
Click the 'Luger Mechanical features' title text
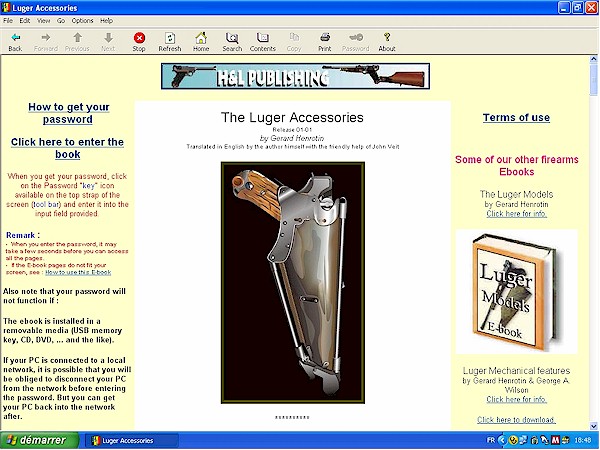516,370
